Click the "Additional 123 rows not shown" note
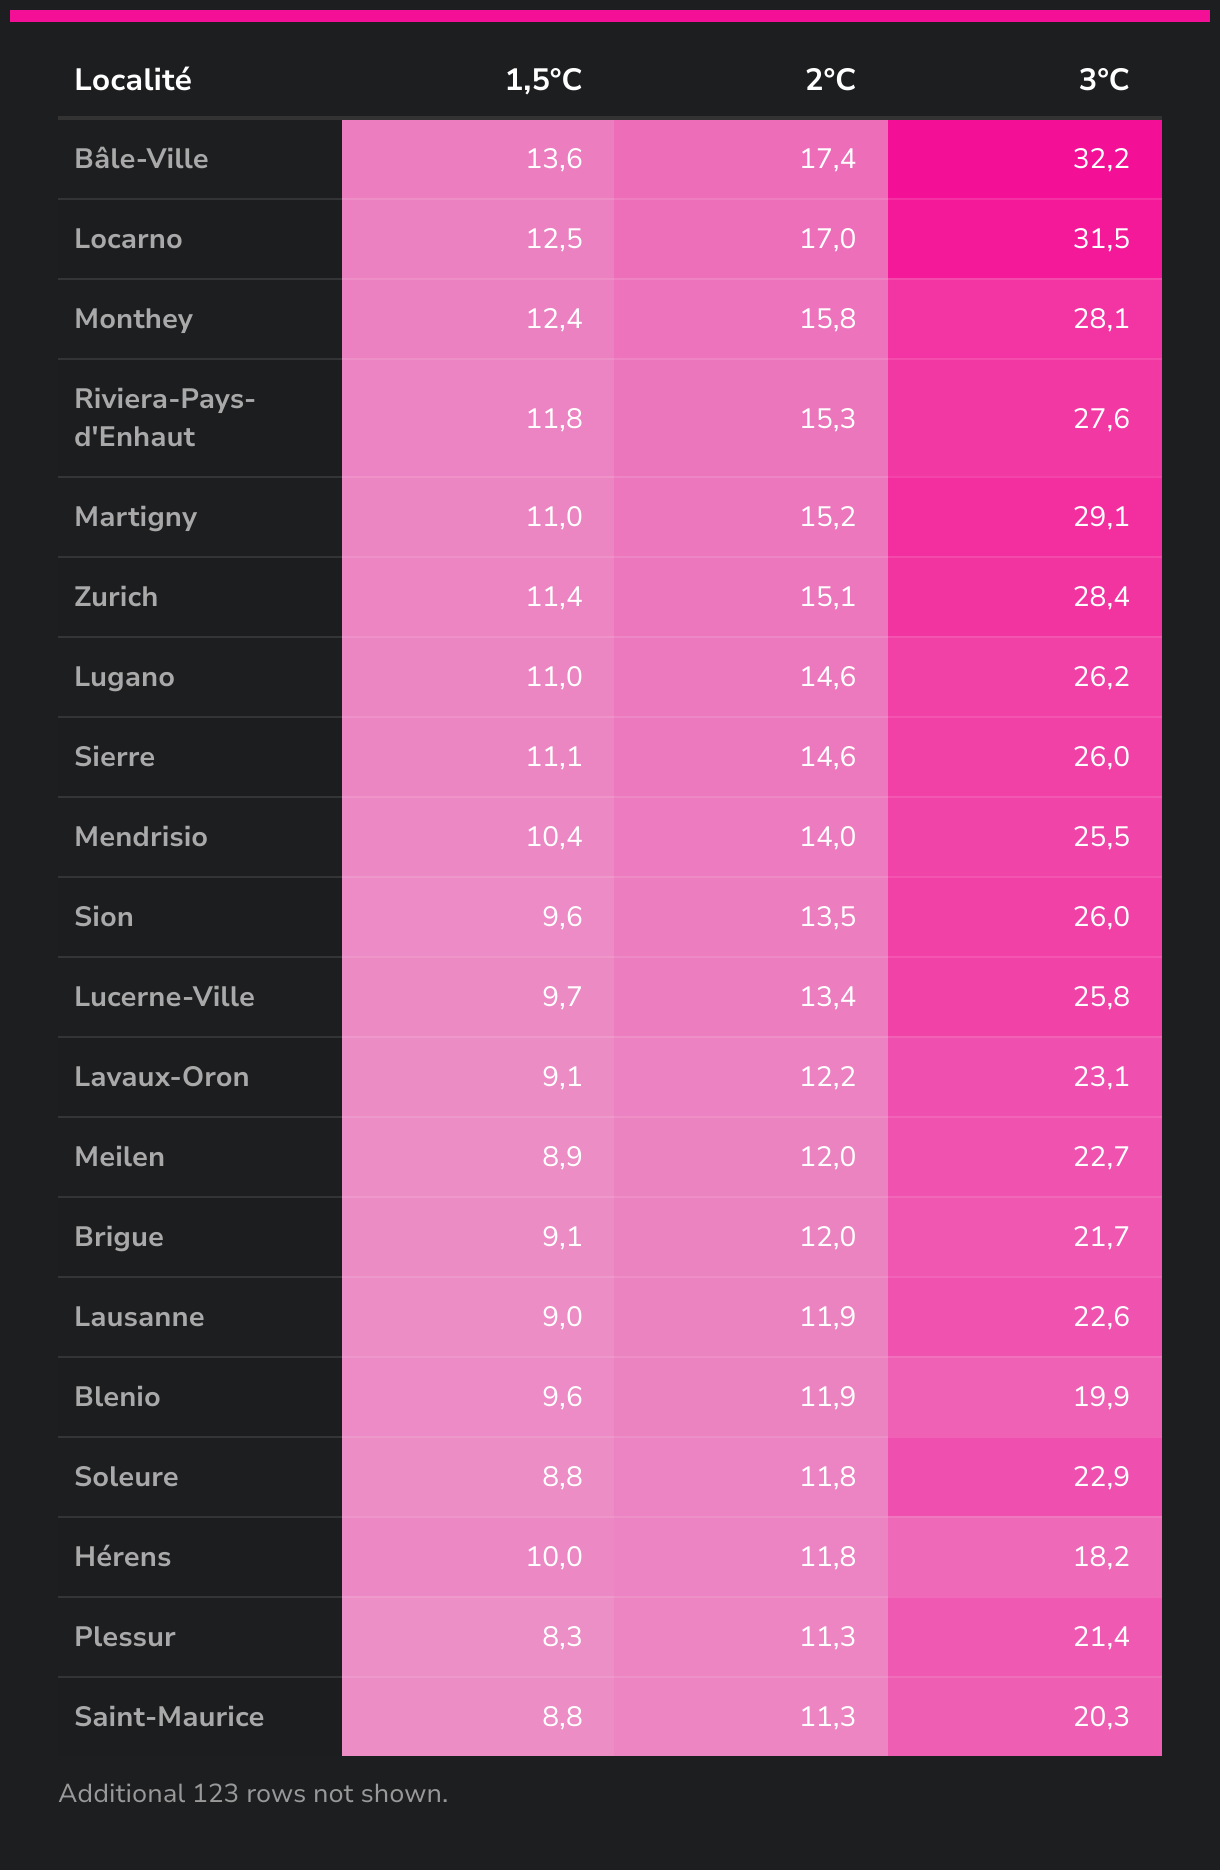This screenshot has width=1220, height=1870. pyautogui.click(x=253, y=1794)
